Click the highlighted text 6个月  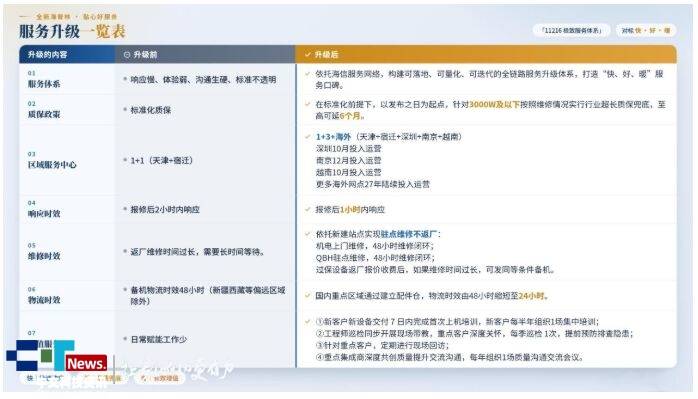click(350, 116)
